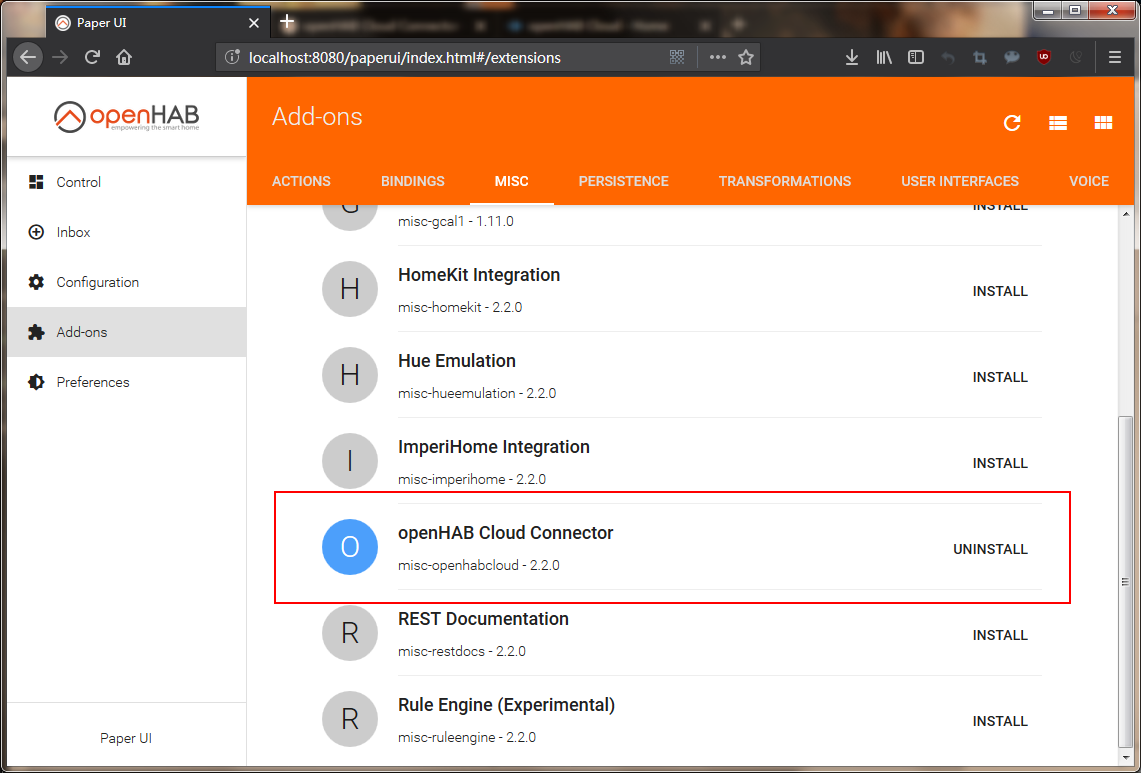The height and width of the screenshot is (773, 1141).
Task: Click the Rule Engine R avatar
Action: [350, 718]
